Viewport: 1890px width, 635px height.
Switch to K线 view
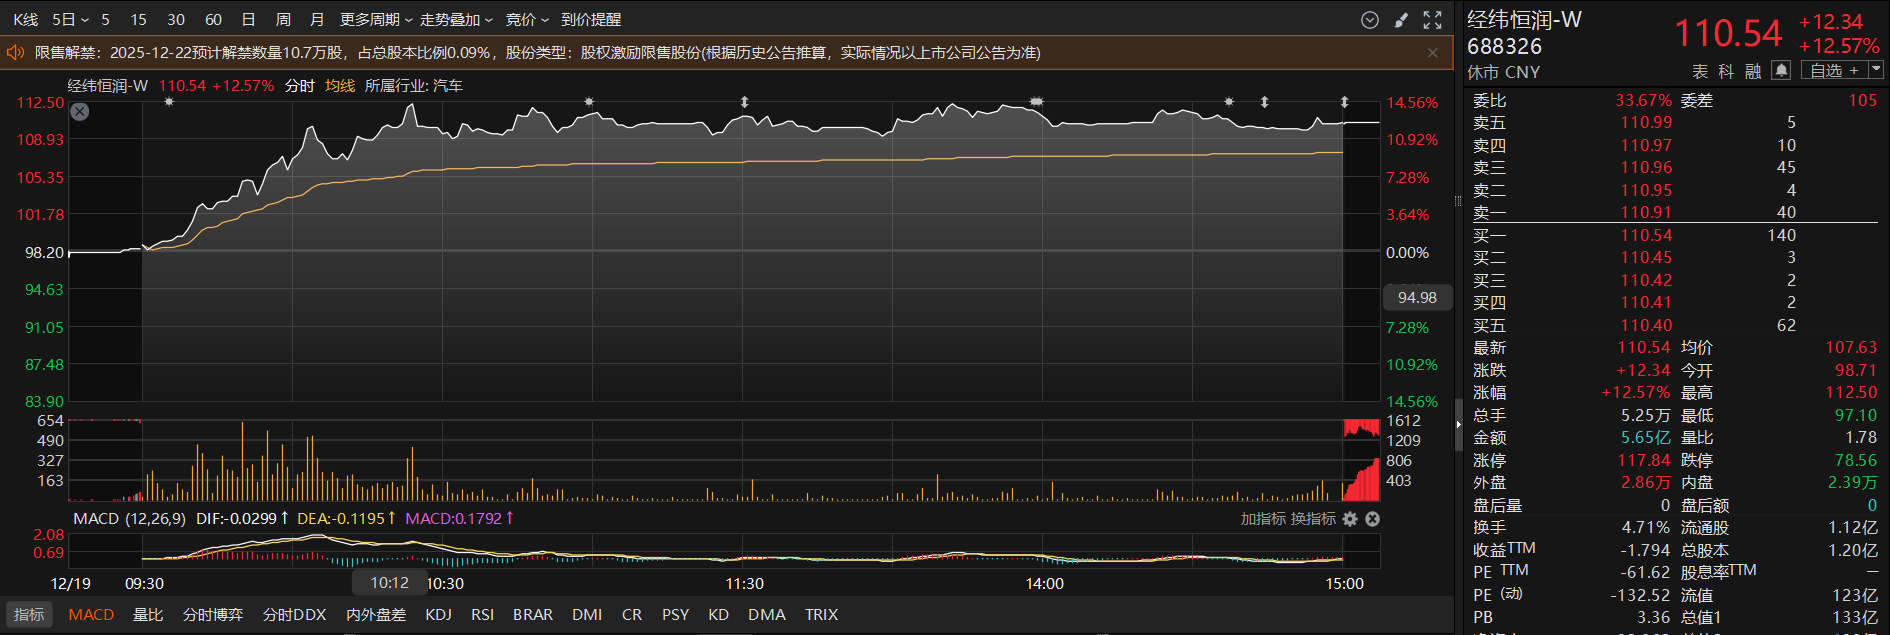[25, 20]
